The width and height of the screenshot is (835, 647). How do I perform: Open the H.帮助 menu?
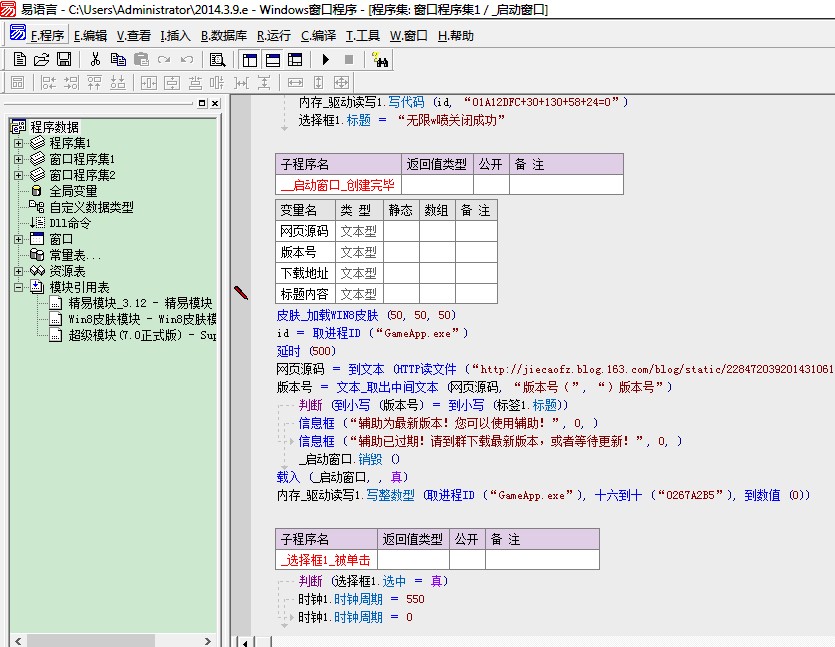pos(455,36)
